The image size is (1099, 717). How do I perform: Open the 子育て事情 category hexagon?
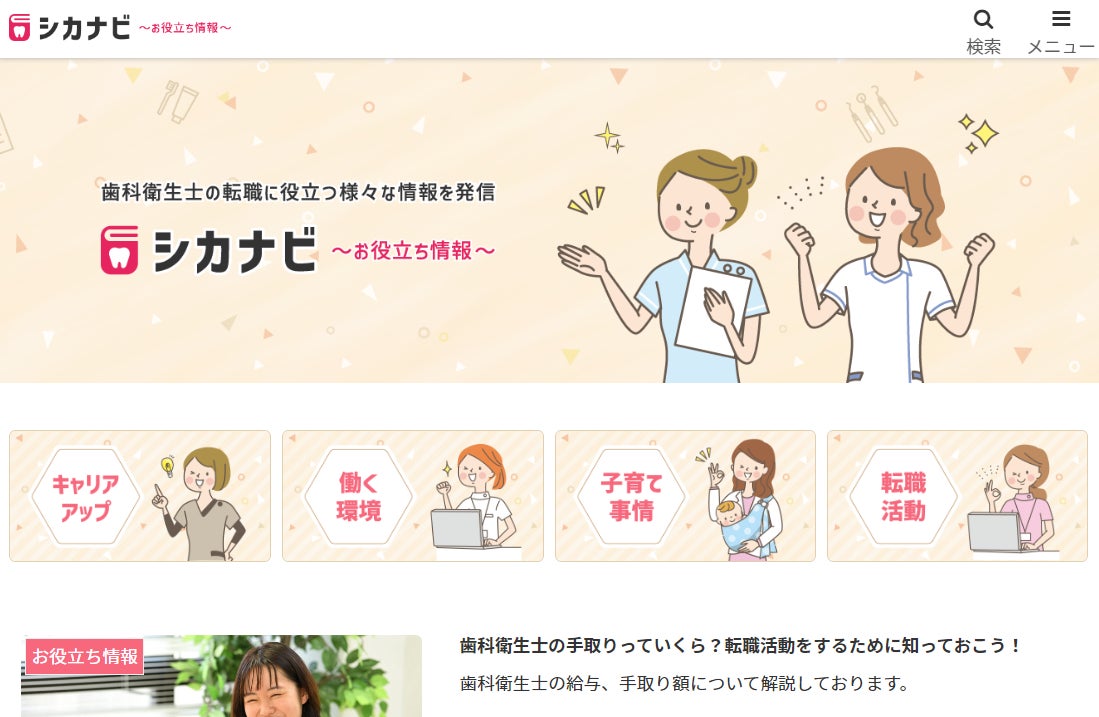click(x=631, y=497)
